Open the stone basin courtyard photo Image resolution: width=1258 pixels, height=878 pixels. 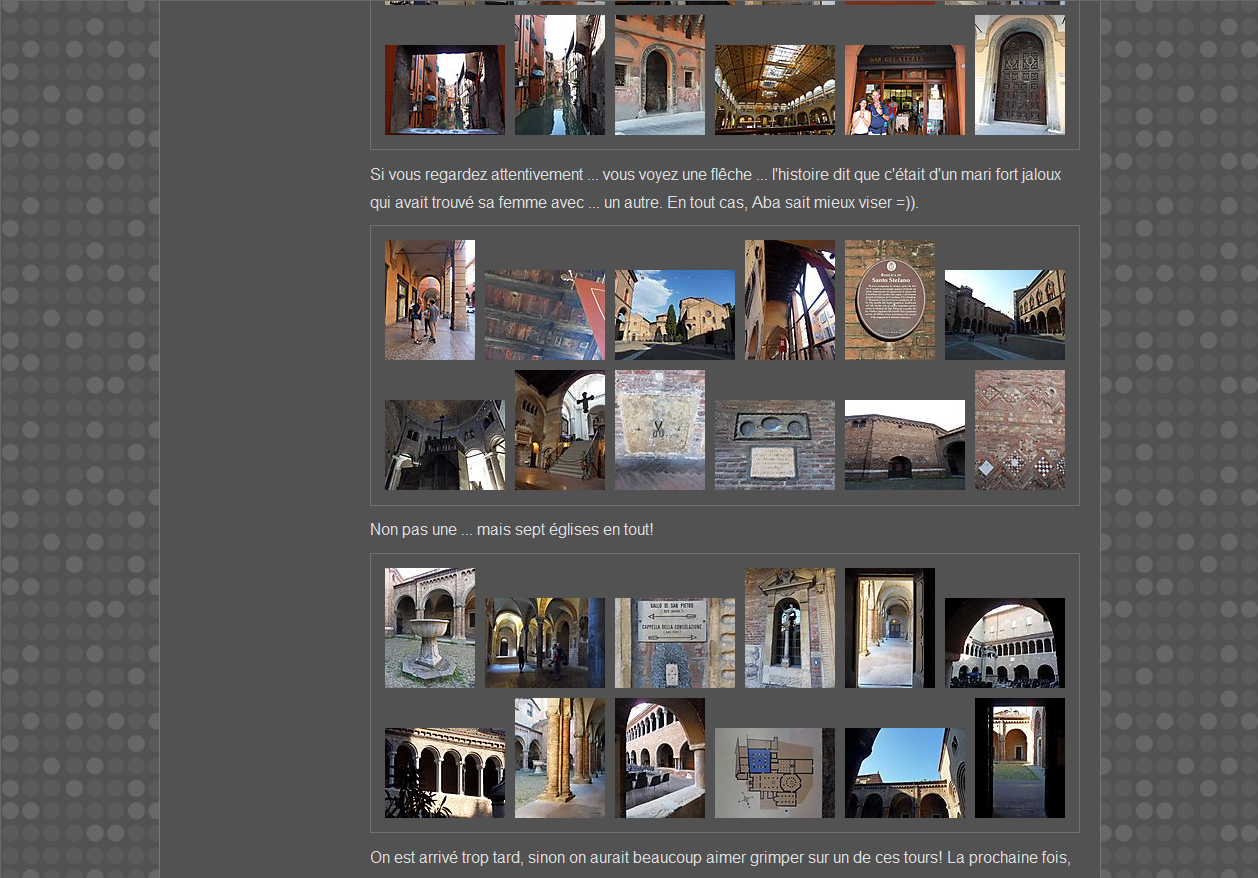point(429,628)
